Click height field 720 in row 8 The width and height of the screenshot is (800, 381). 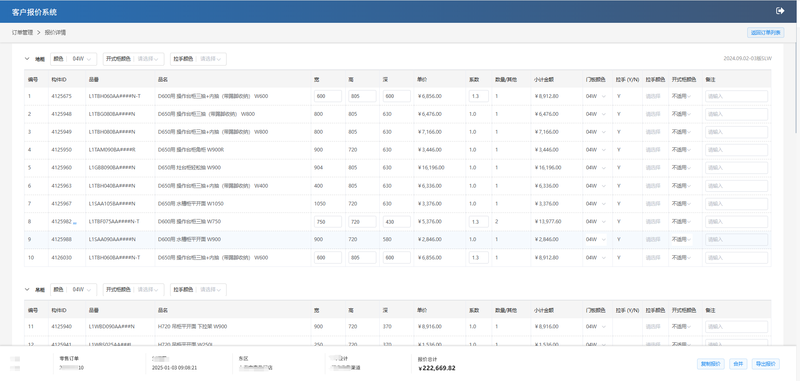[x=362, y=221]
